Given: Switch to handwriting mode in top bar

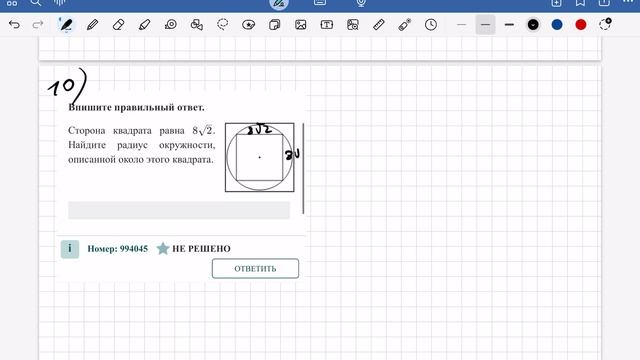Looking at the screenshot, I should tap(279, 4).
